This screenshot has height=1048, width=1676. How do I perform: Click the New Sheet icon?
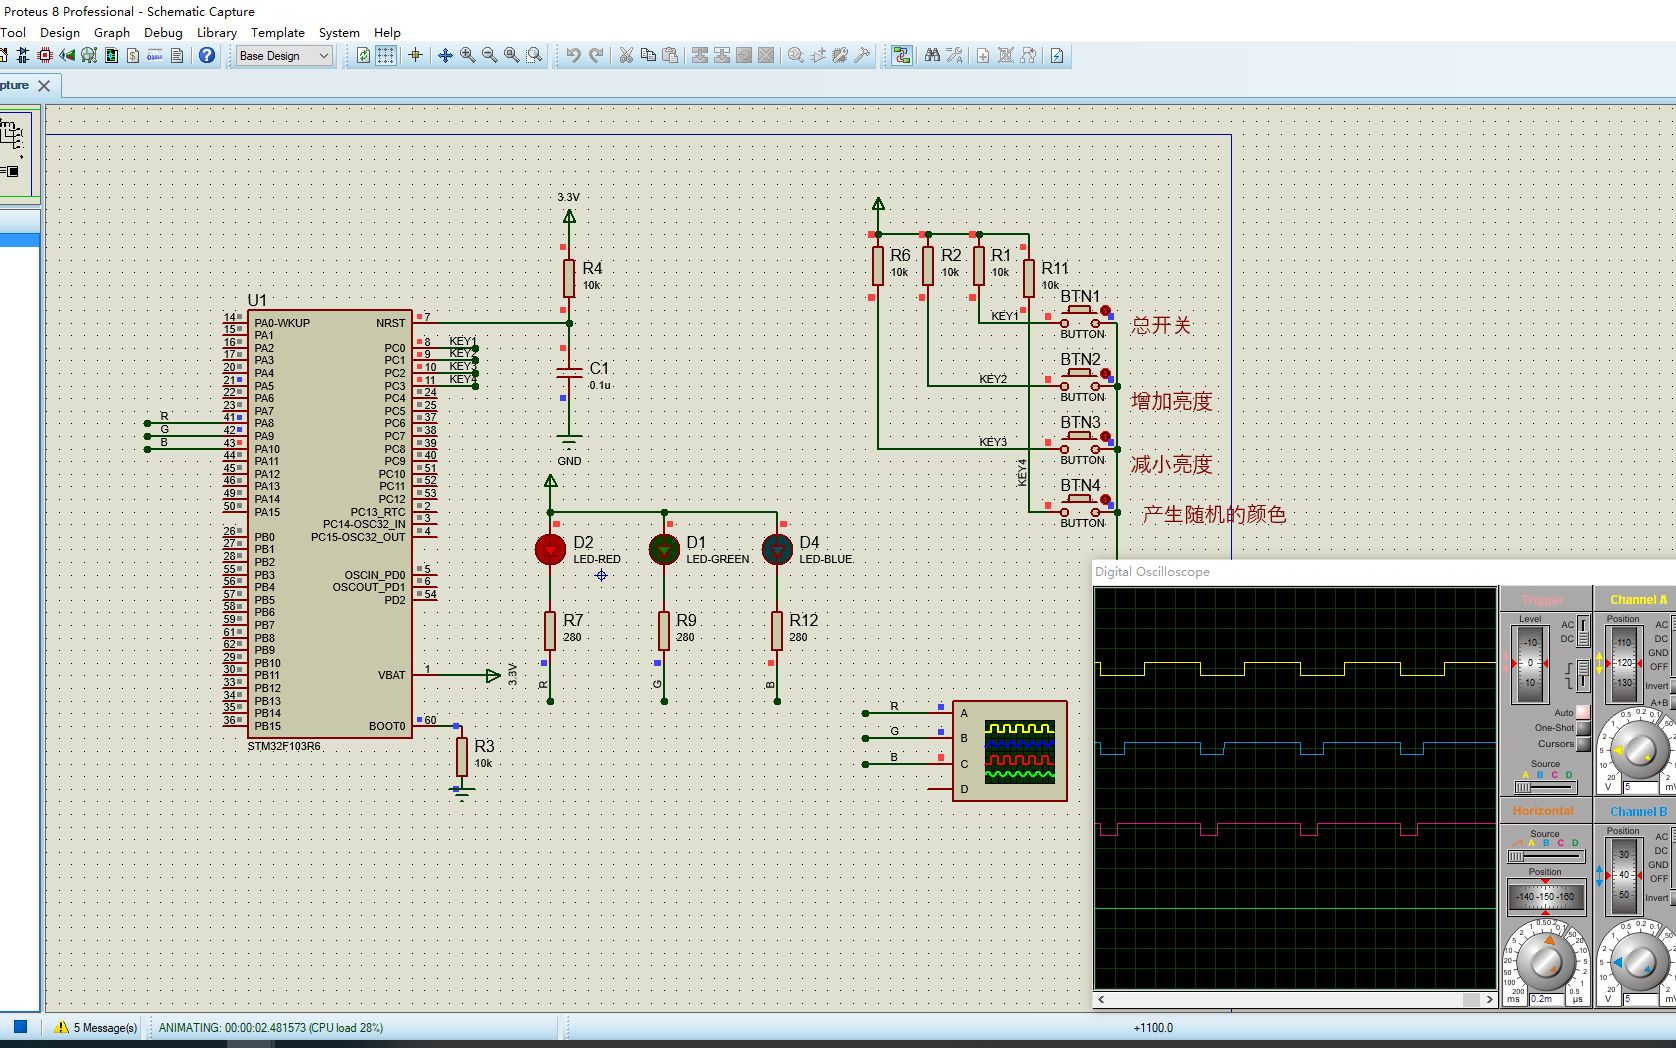983,56
